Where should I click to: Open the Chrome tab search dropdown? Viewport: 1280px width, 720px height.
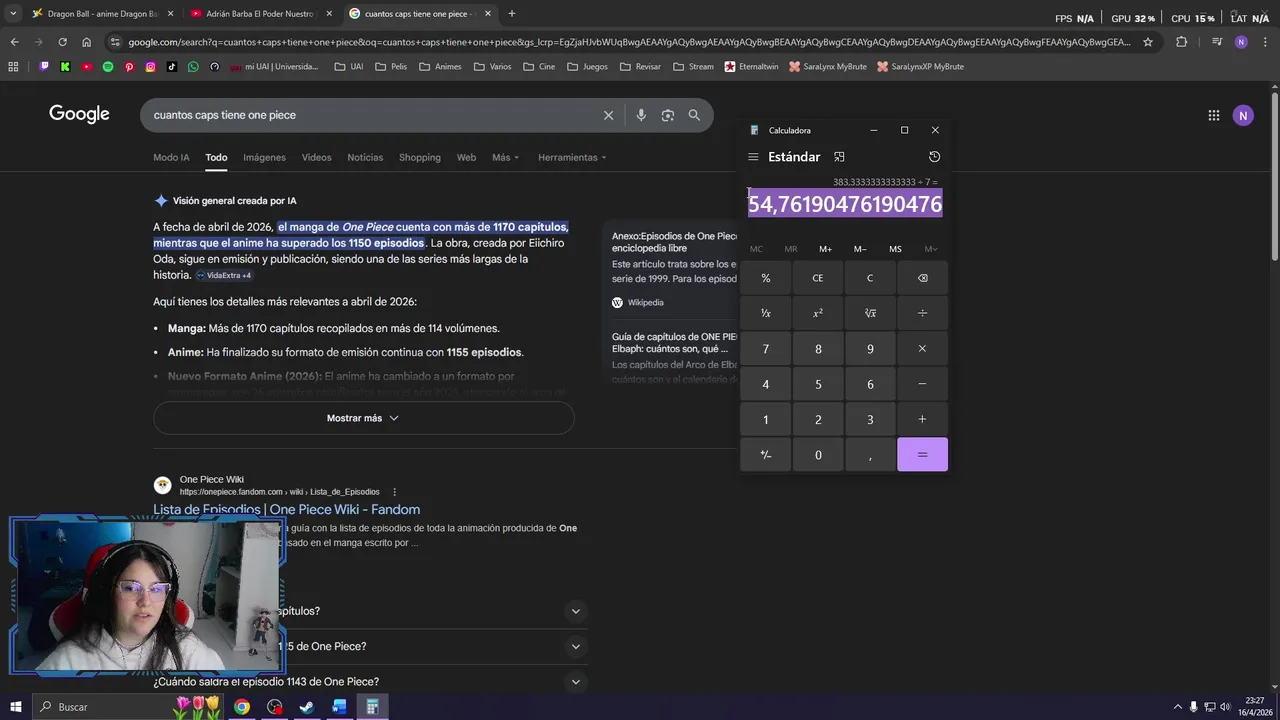pyautogui.click(x=12, y=14)
